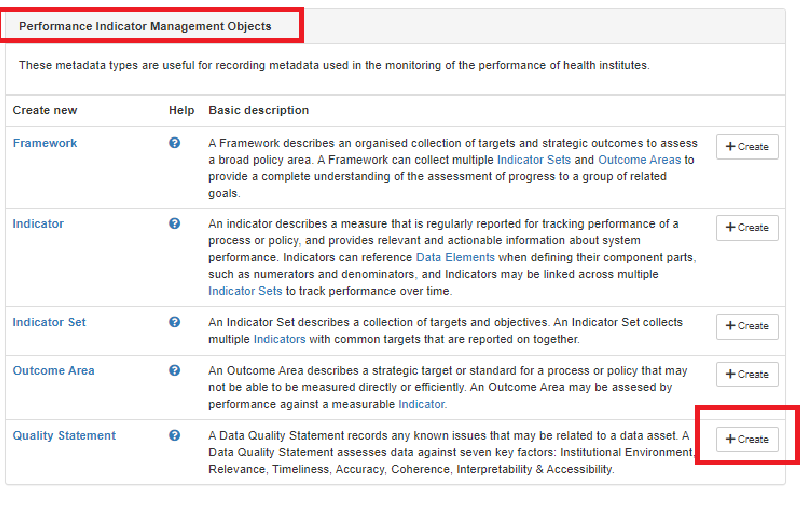Follow Outcome Areas link in Framework description
809x508 pixels.
[639, 160]
